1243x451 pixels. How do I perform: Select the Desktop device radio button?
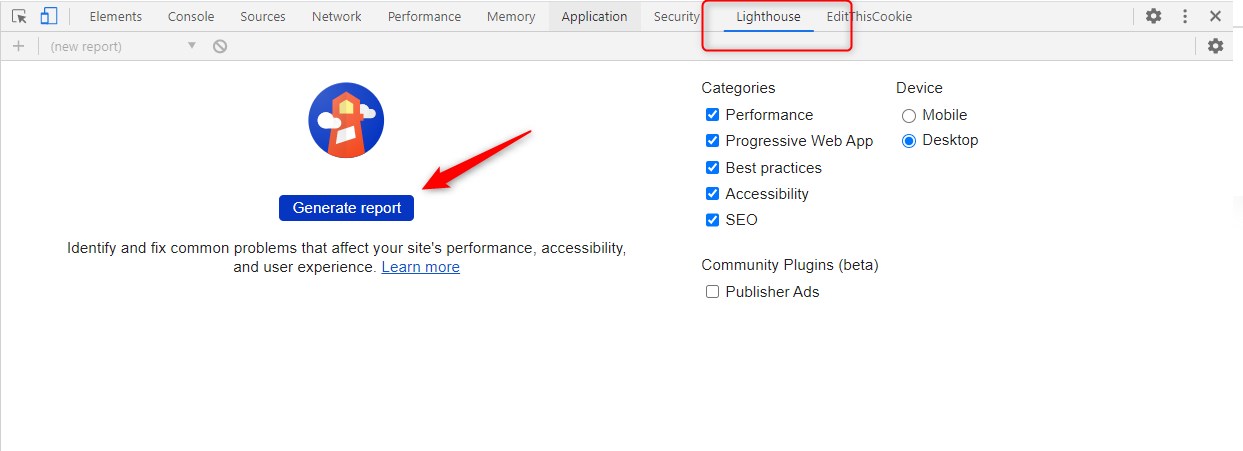909,141
